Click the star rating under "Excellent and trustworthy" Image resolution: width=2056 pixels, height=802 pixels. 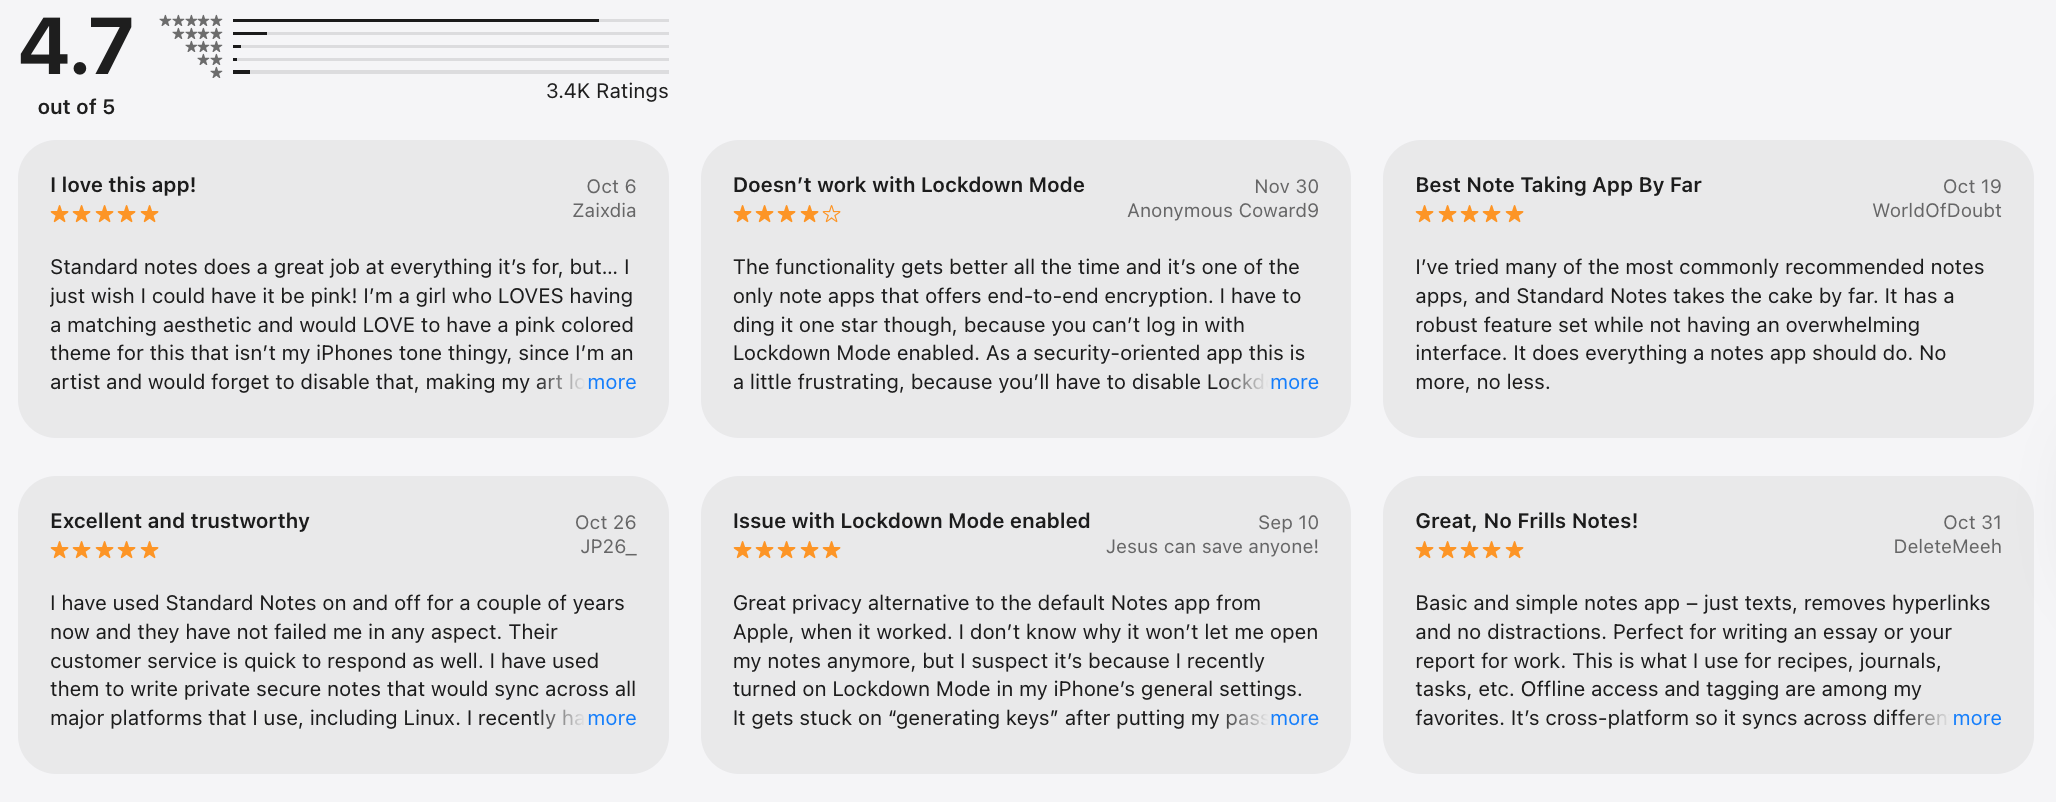[104, 550]
